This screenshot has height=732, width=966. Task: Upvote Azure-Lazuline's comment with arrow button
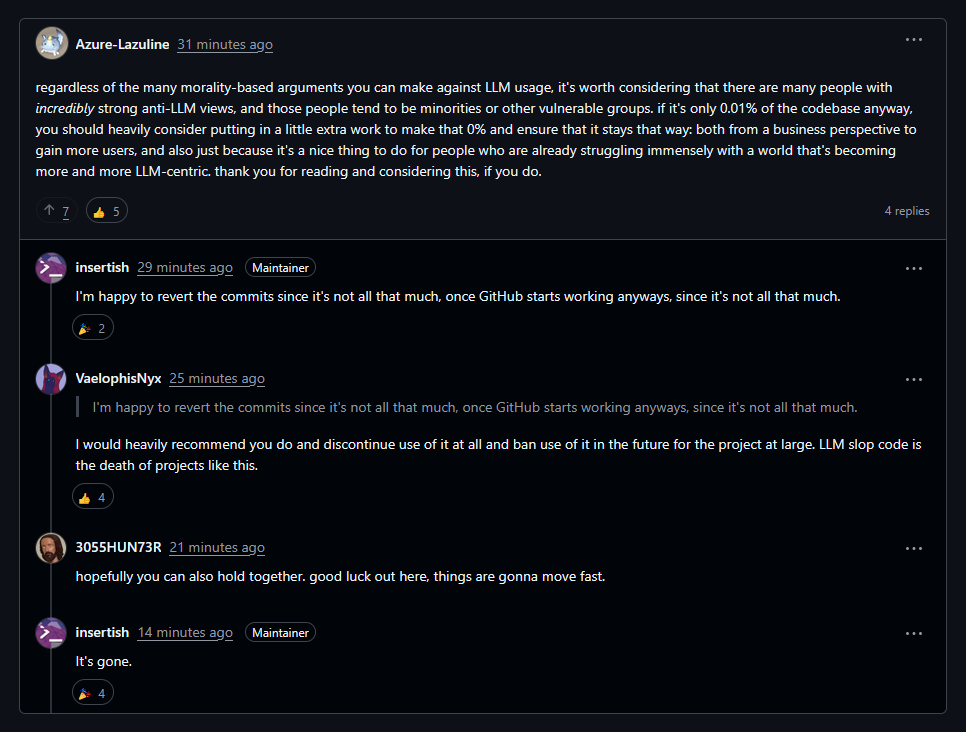pos(56,211)
